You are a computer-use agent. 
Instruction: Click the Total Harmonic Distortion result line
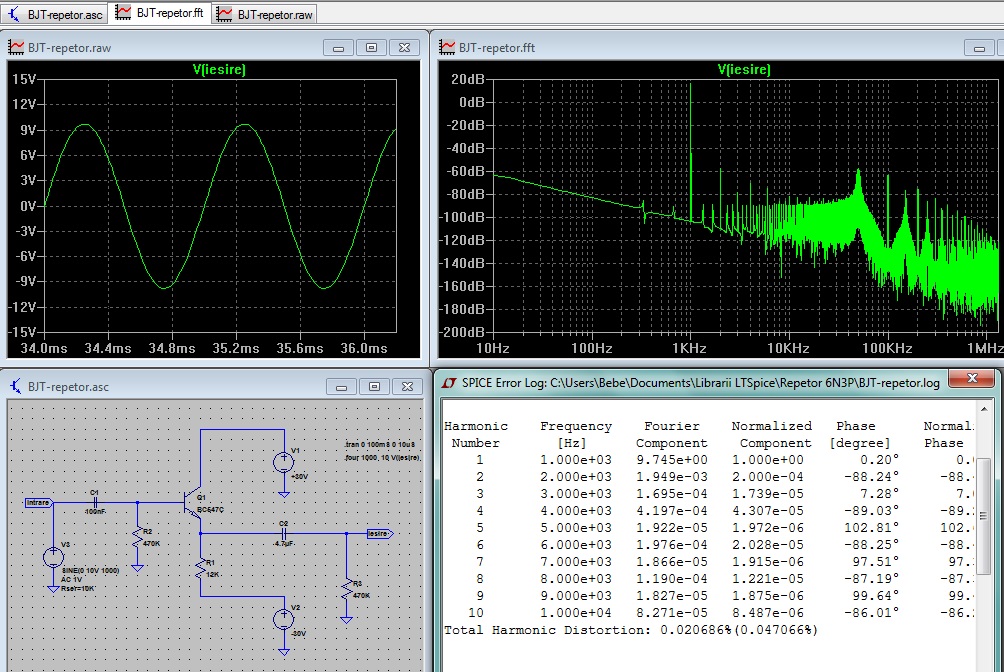[x=631, y=630]
